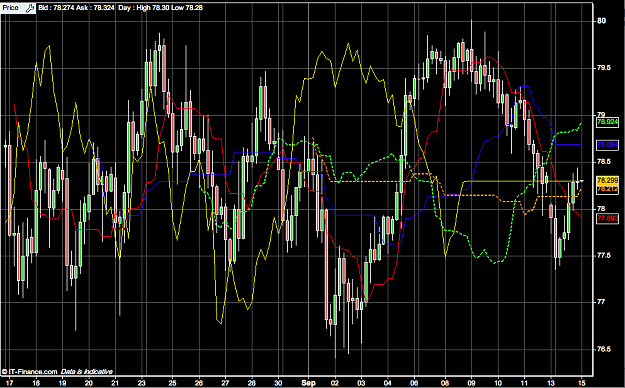Click date label 17 on time axis

[9, 383]
